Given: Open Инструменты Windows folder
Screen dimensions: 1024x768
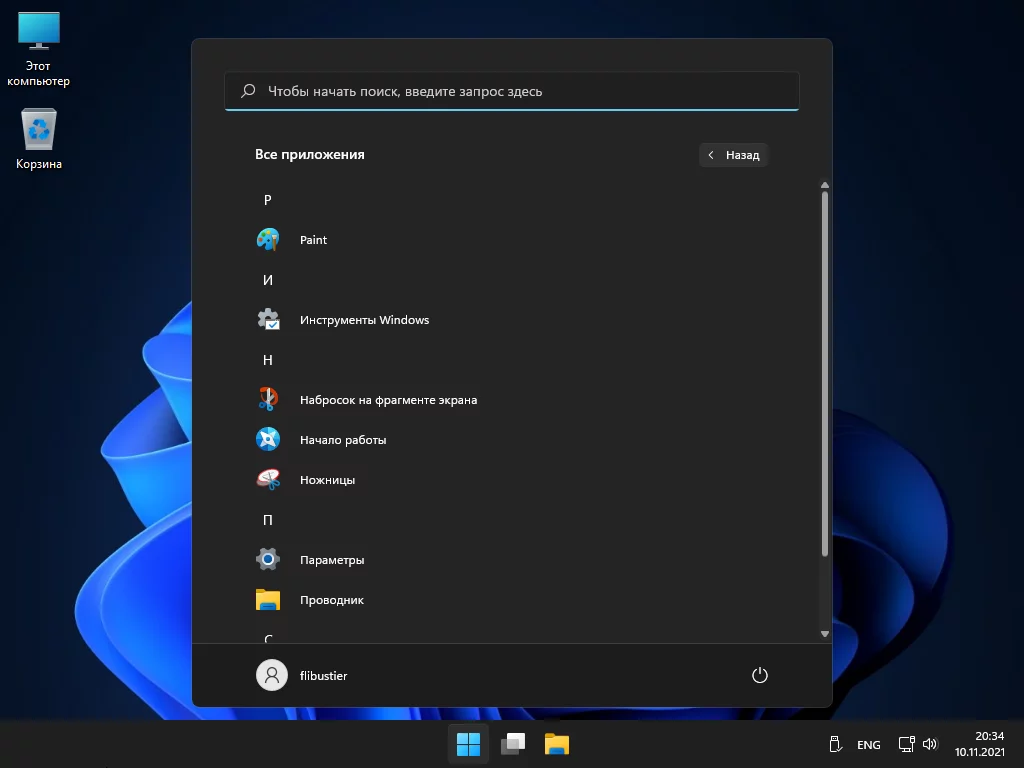Looking at the screenshot, I should (x=363, y=320).
